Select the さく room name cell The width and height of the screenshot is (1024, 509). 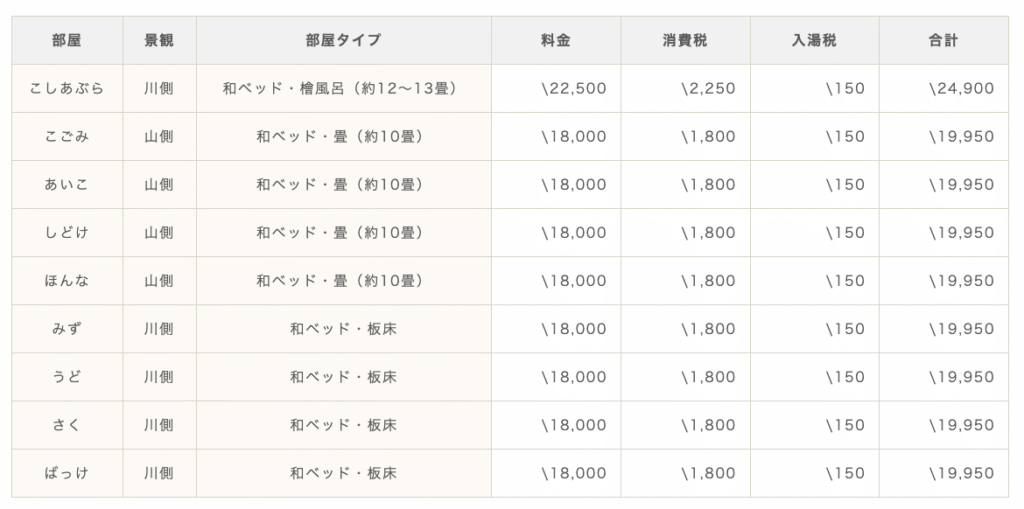click(x=67, y=425)
